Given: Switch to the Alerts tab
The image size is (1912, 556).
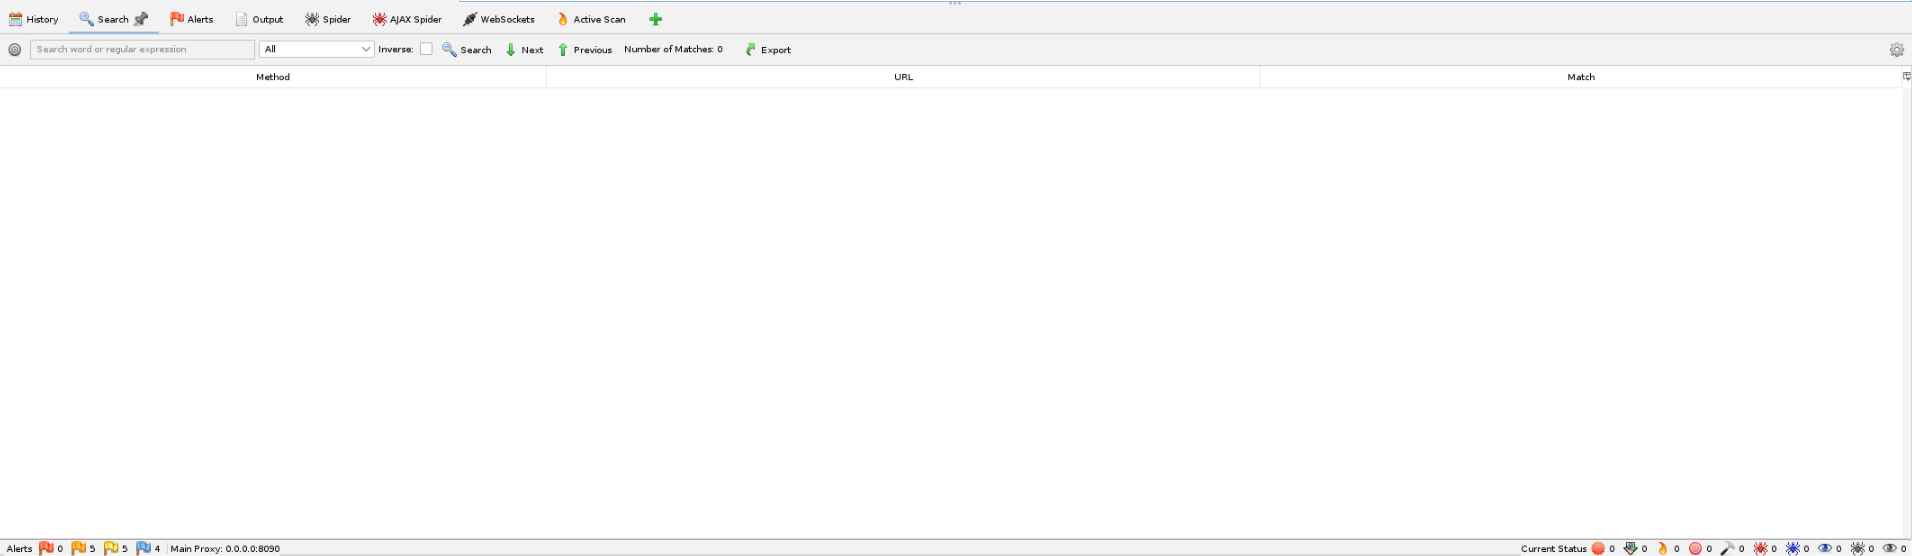Looking at the screenshot, I should [191, 19].
